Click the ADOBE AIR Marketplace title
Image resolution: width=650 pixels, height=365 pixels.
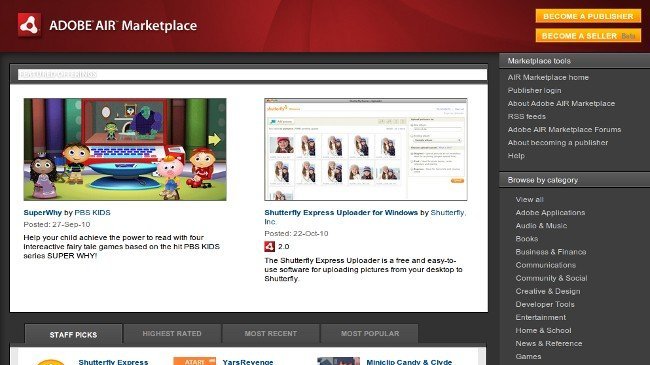(123, 26)
